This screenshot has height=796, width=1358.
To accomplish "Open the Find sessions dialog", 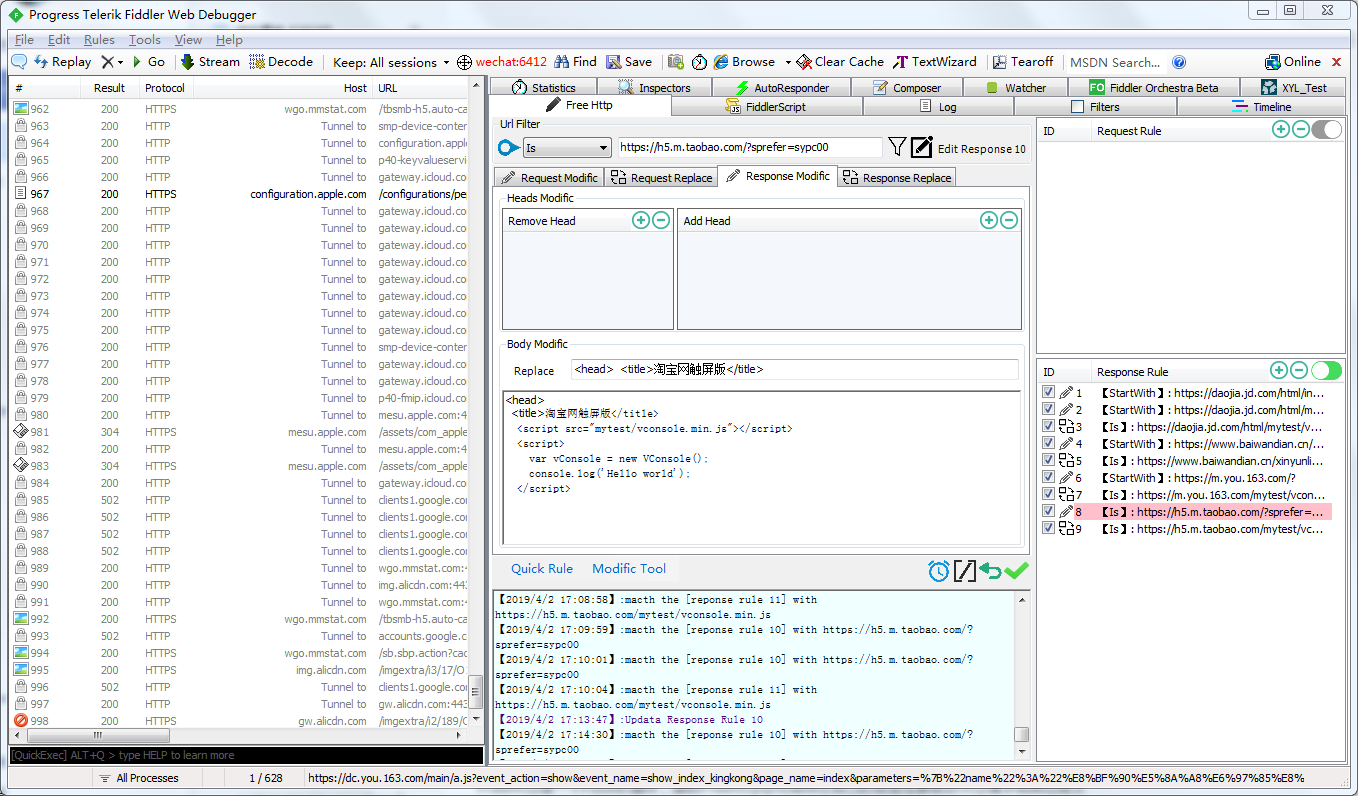I will click(x=576, y=62).
